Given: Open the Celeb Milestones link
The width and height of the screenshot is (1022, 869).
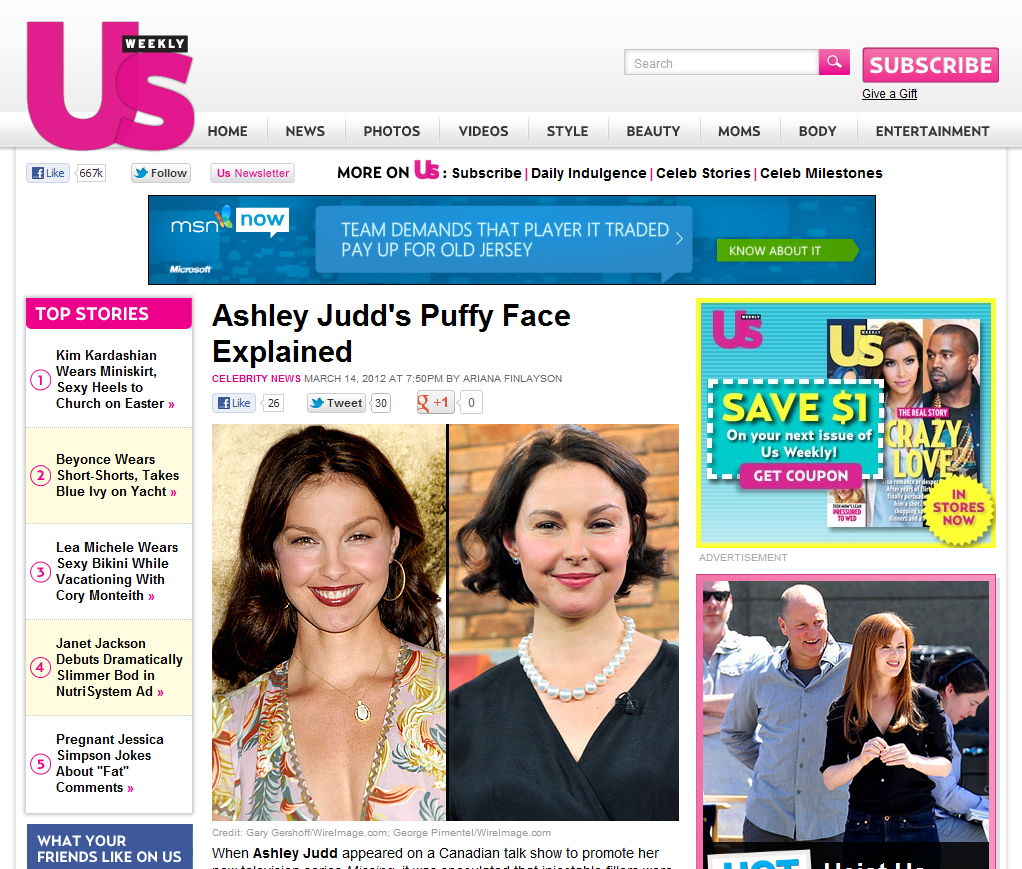Looking at the screenshot, I should pyautogui.click(x=821, y=173).
